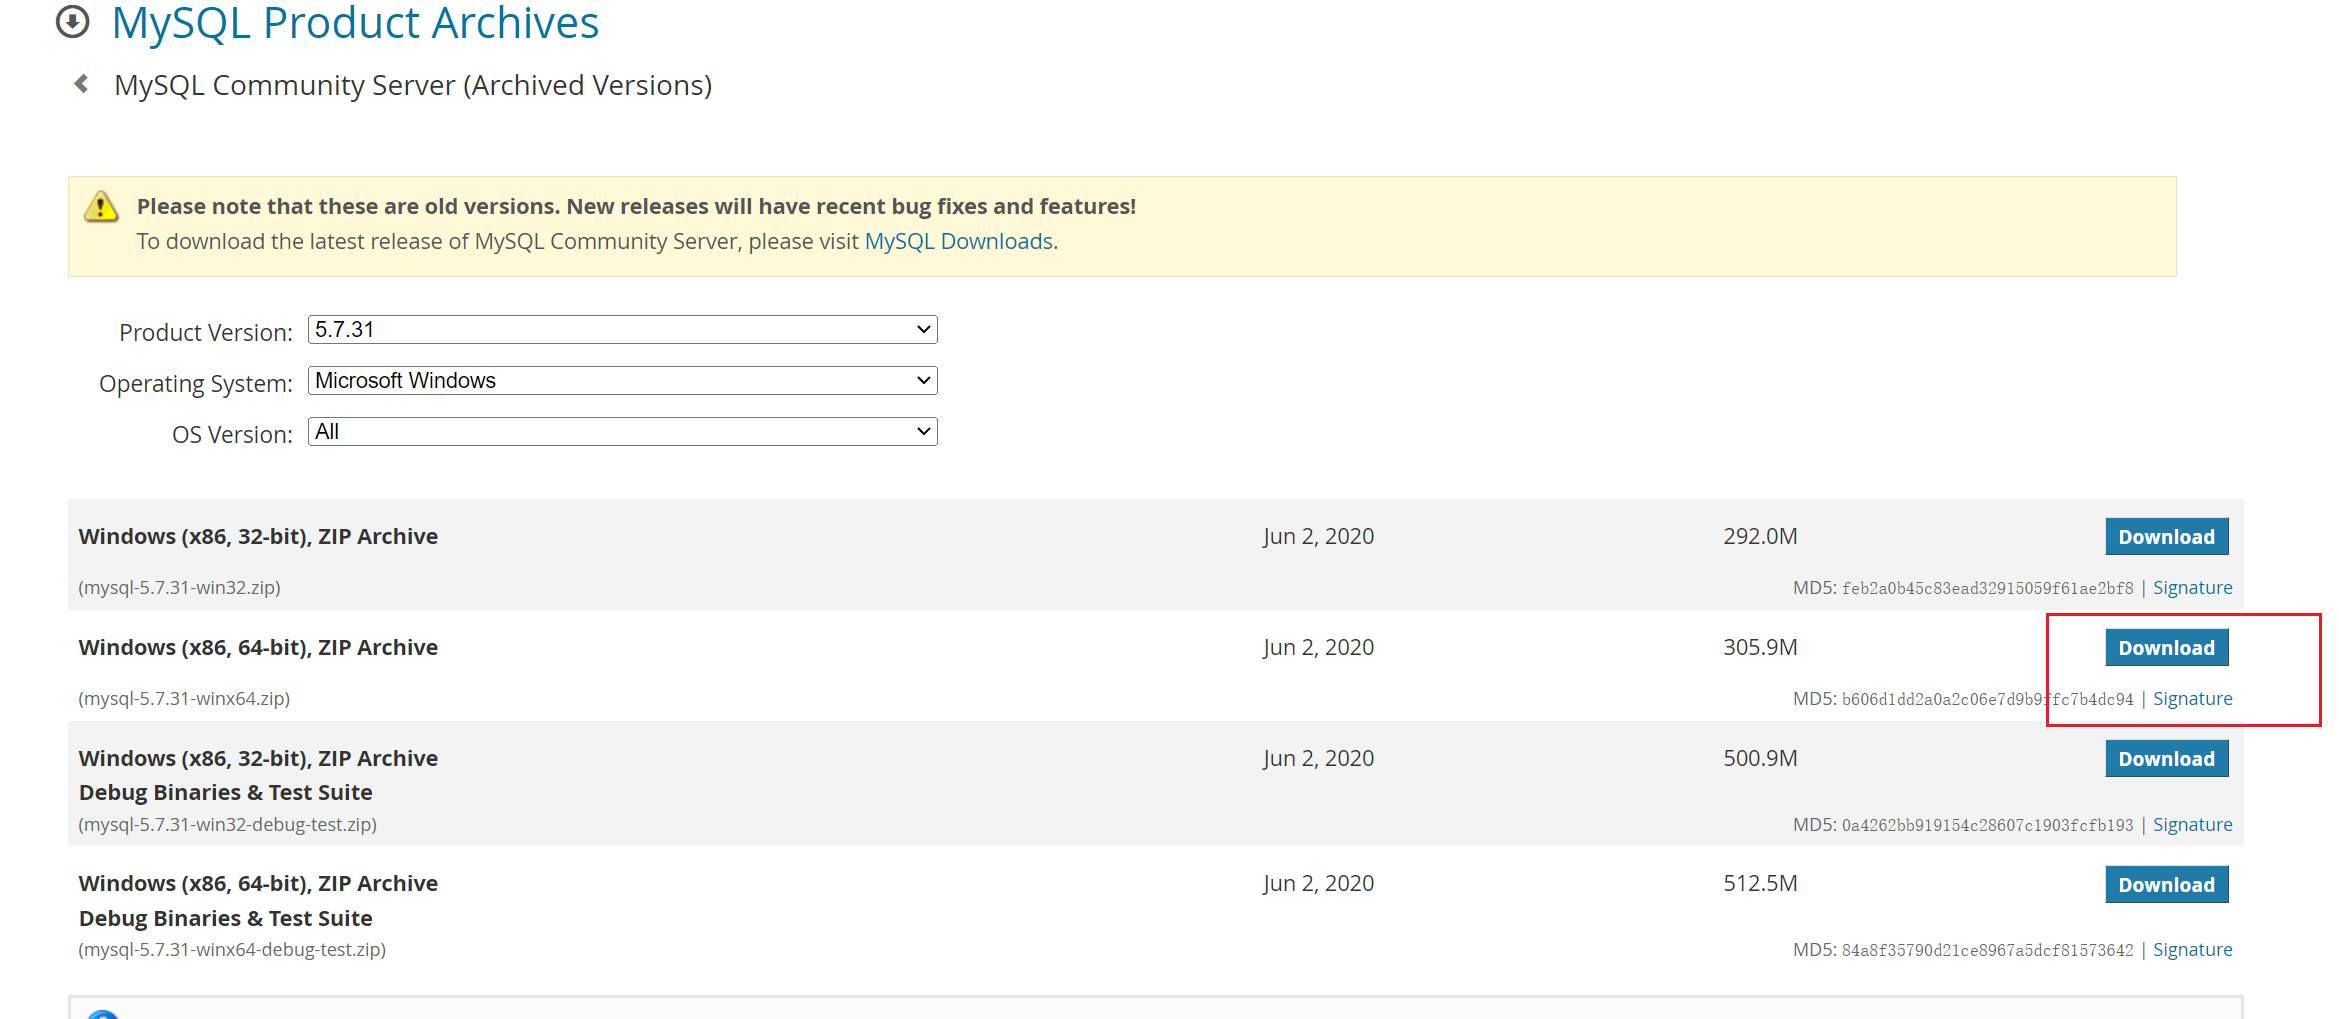Download mysql-5.7.31-win32-debug-test.zip
The height and width of the screenshot is (1019, 2339).
[2166, 758]
